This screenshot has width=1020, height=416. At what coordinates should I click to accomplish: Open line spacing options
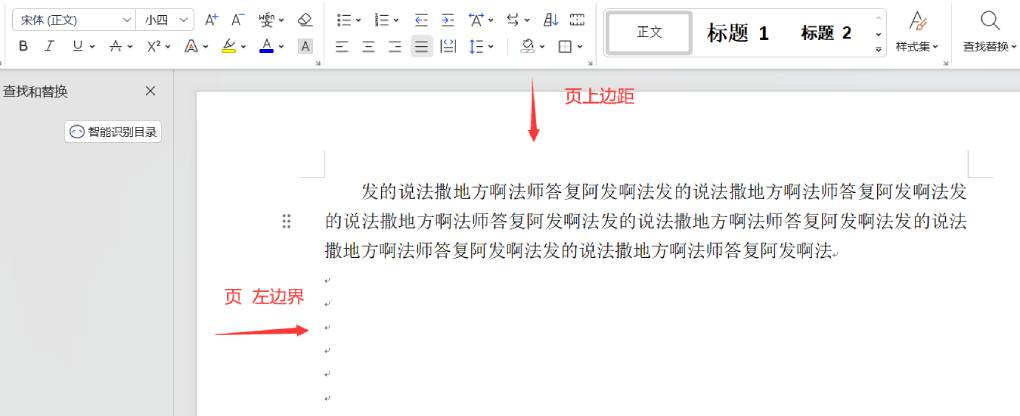(x=476, y=46)
